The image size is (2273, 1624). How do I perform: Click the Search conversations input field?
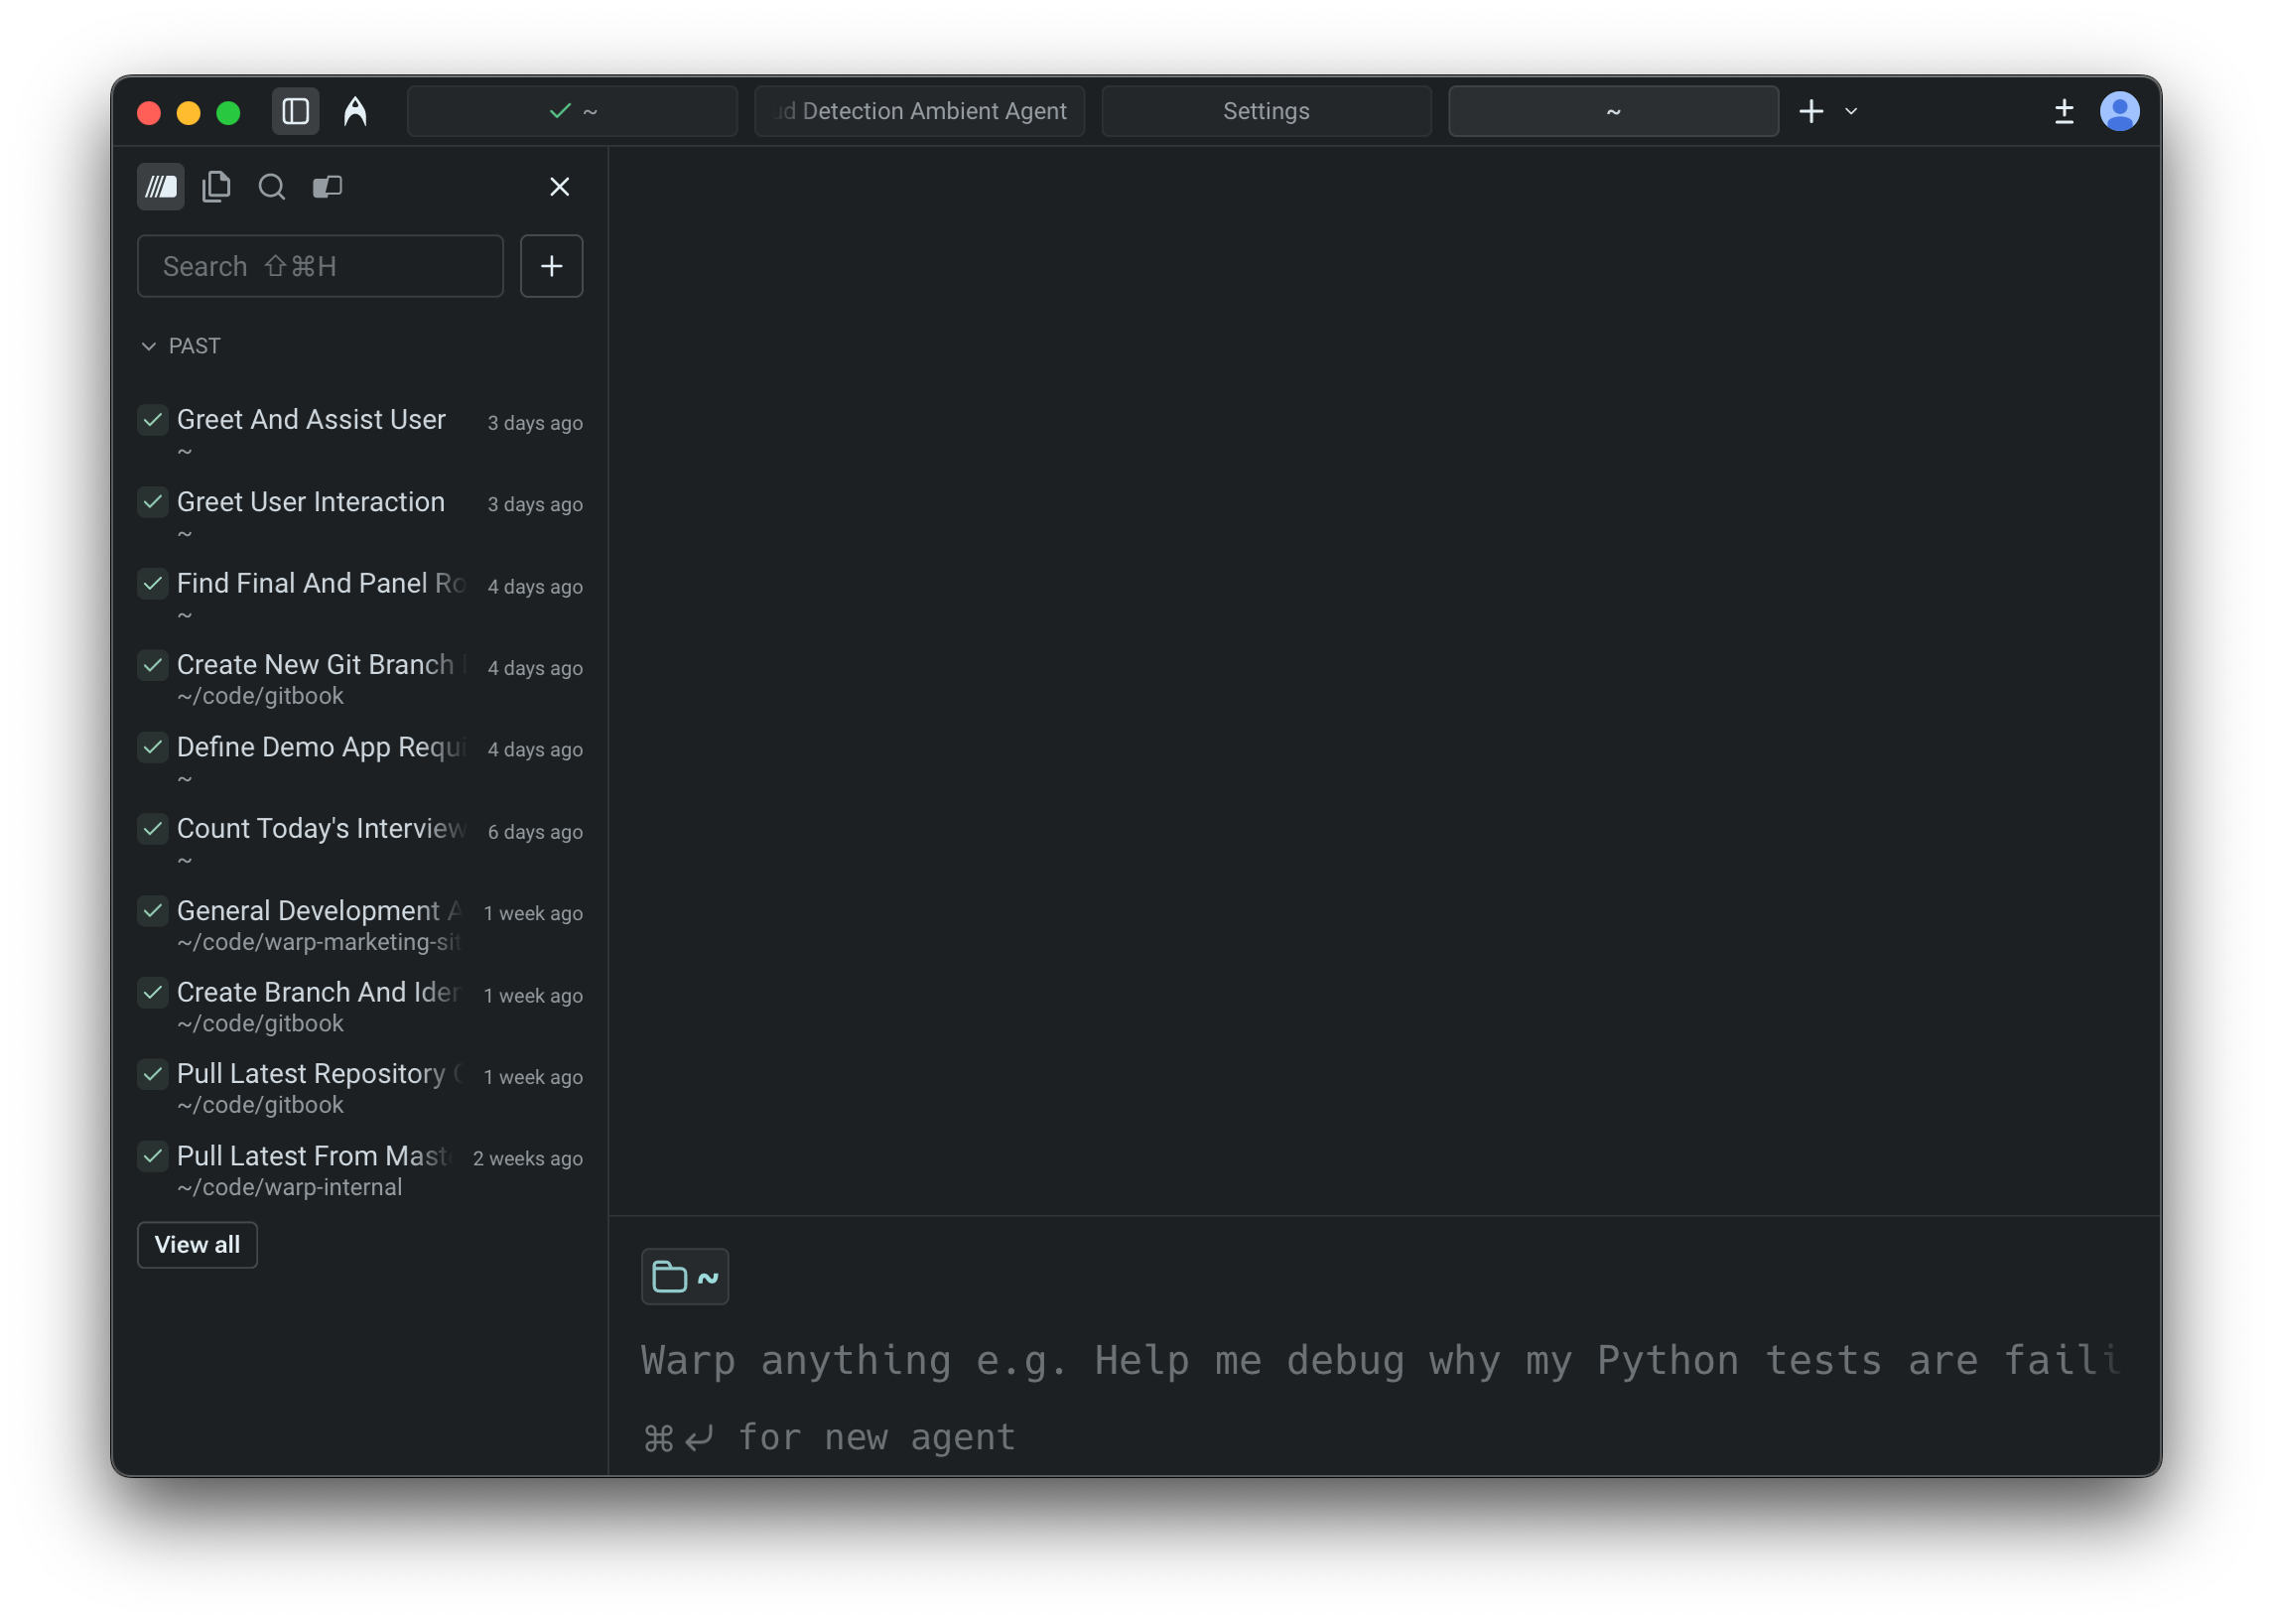320,266
